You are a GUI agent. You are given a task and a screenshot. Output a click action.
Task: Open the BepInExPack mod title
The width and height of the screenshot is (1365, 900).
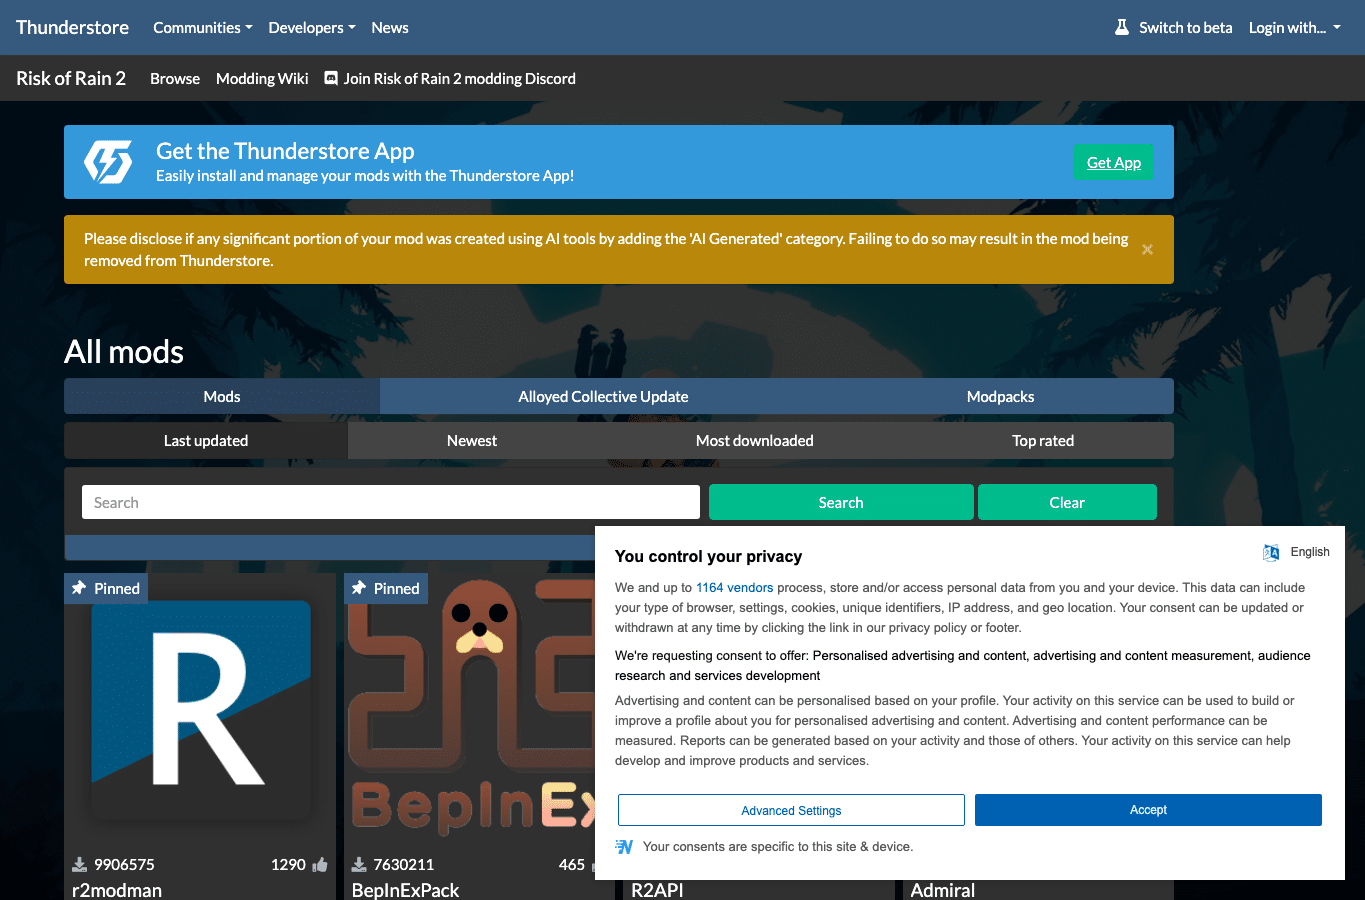tap(406, 890)
